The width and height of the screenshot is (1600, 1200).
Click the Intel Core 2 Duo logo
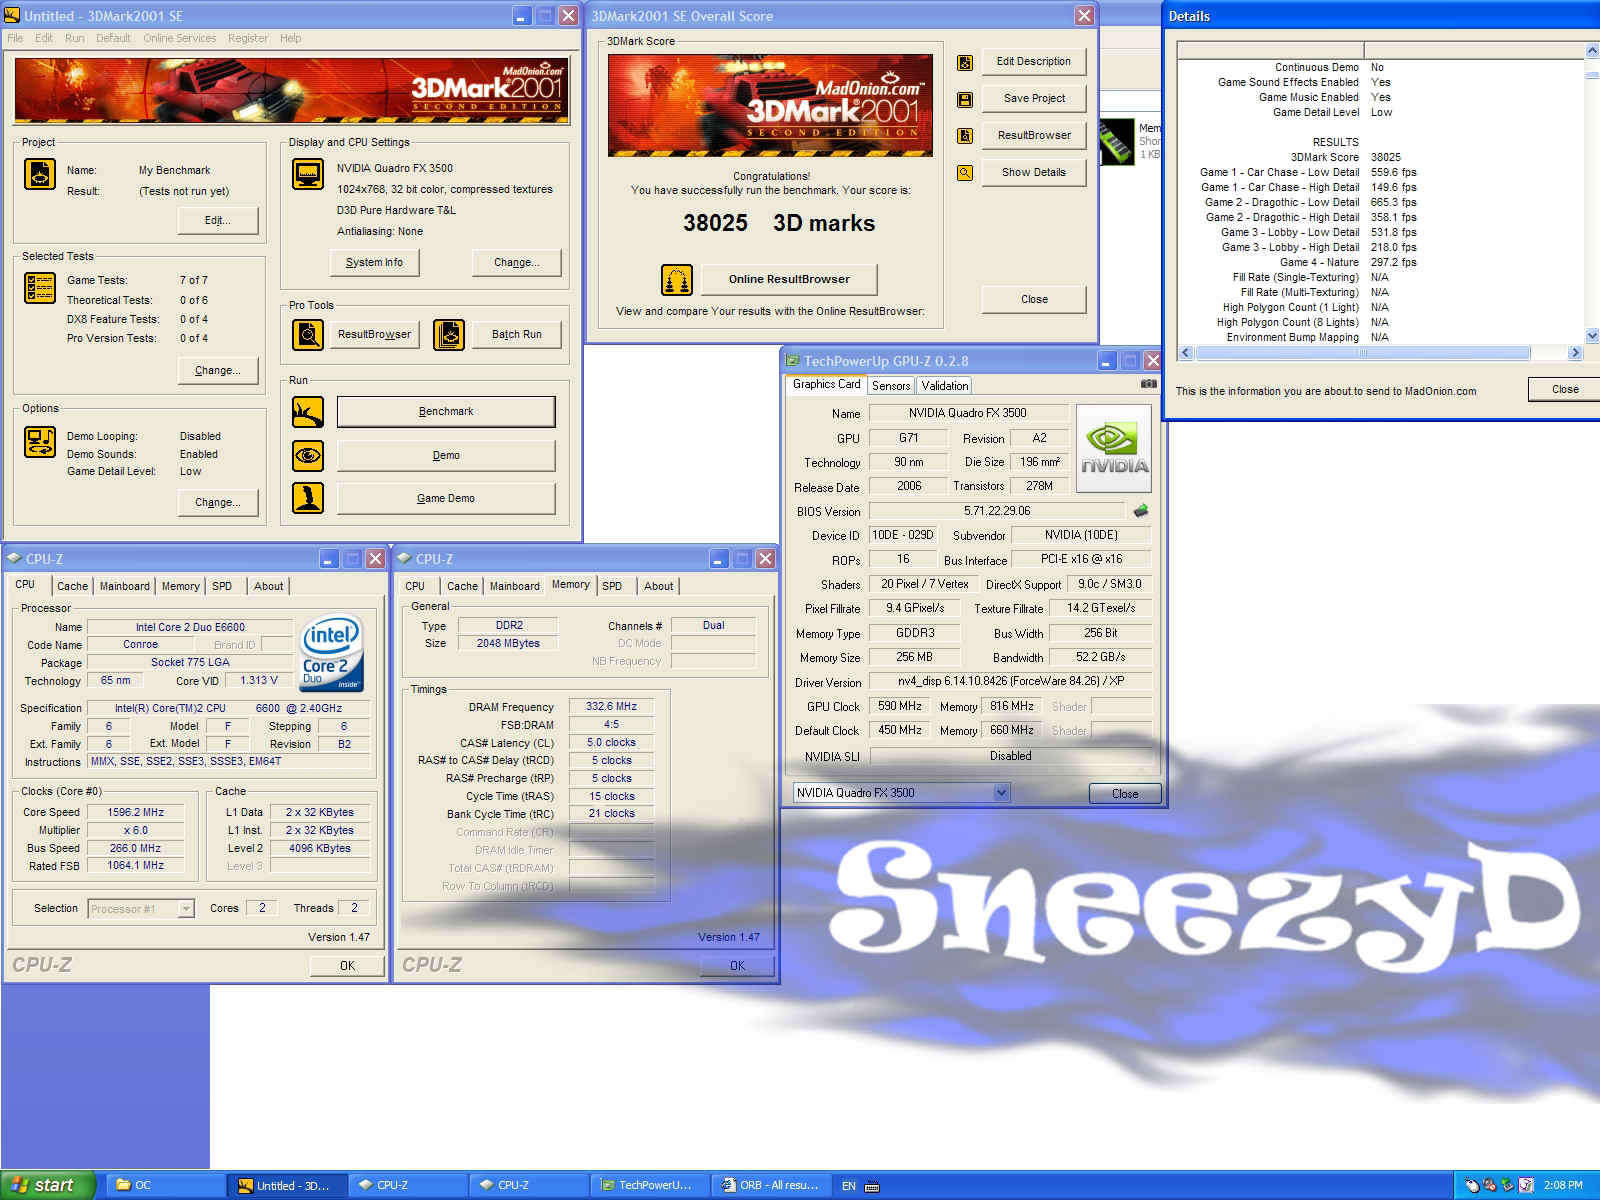pos(331,652)
